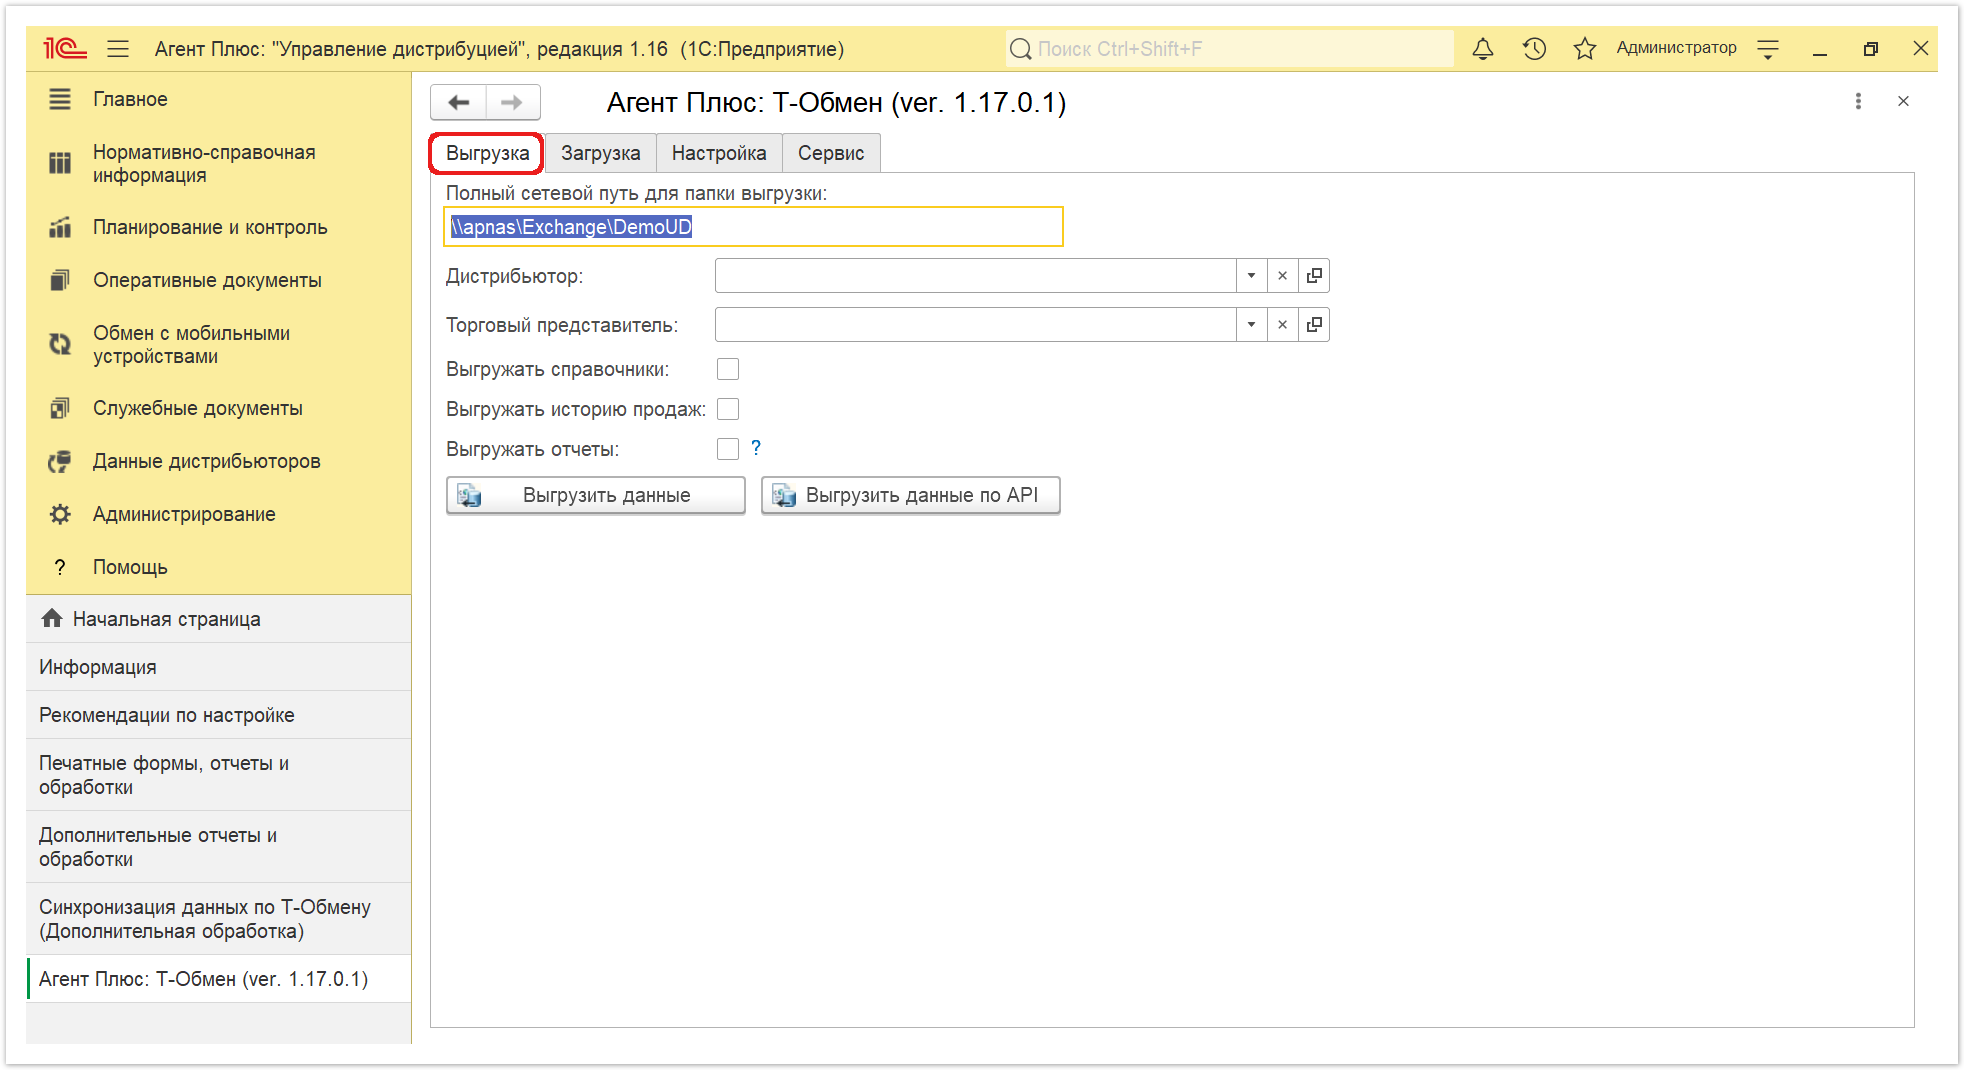Click the Выгрузить данные button
Image resolution: width=1964 pixels, height=1070 pixels.
coord(596,495)
